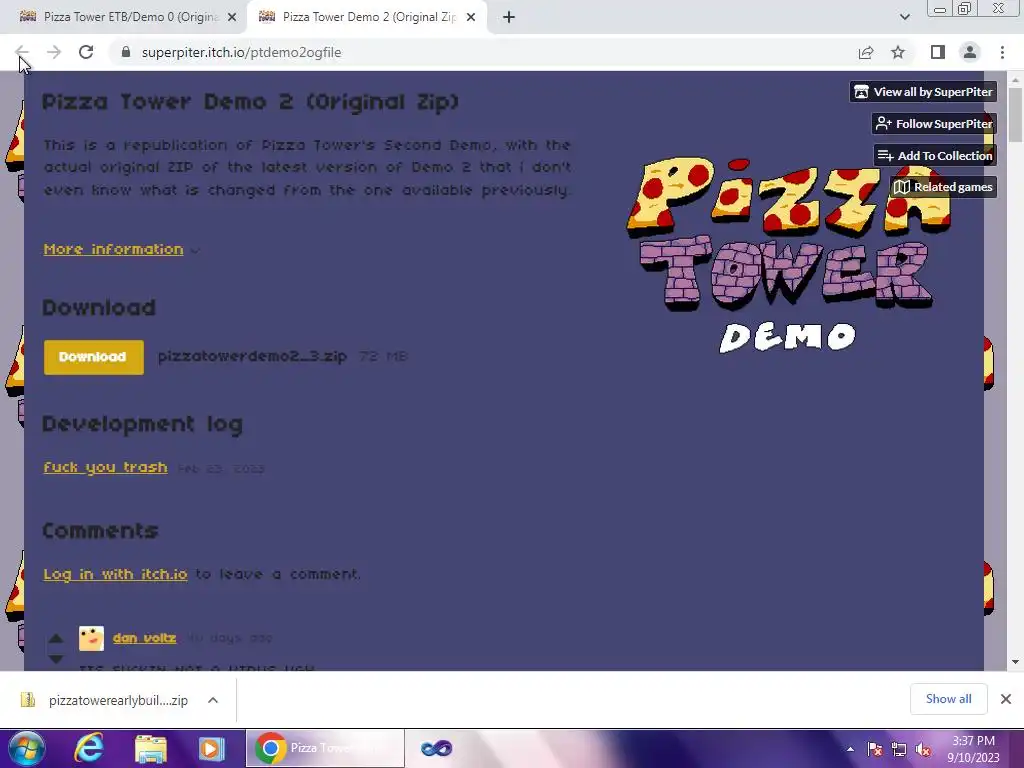Close the Pizza Tower ETB/Demo 0 tab
The height and width of the screenshot is (768, 1024).
232,17
